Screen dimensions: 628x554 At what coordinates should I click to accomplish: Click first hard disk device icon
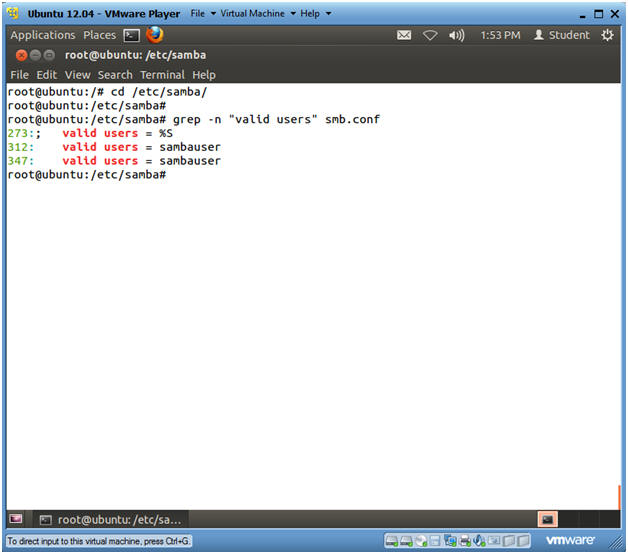392,541
